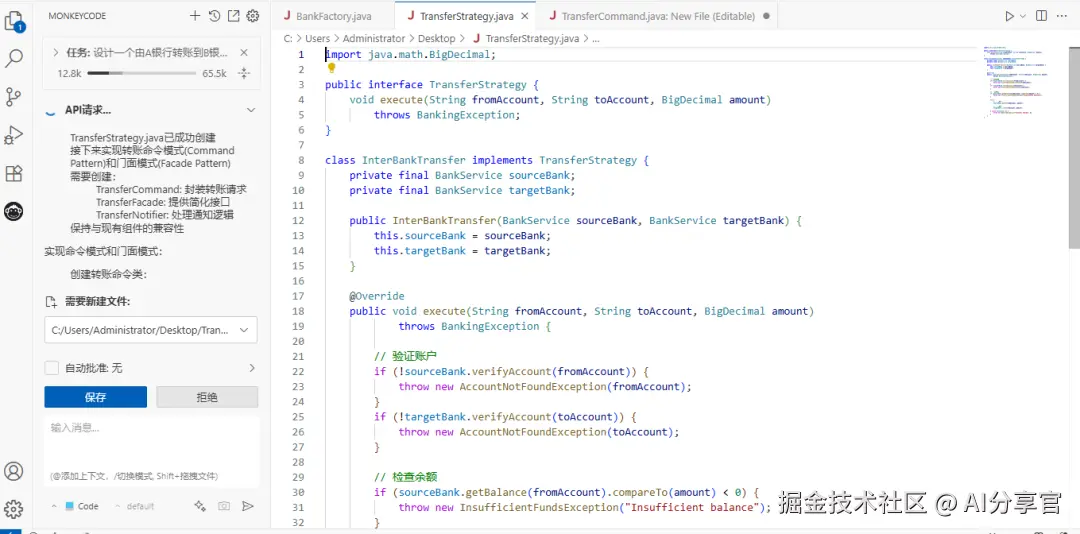Open MonkeyCode settings gear in panel header
This screenshot has height=534, width=1080.
(253, 16)
